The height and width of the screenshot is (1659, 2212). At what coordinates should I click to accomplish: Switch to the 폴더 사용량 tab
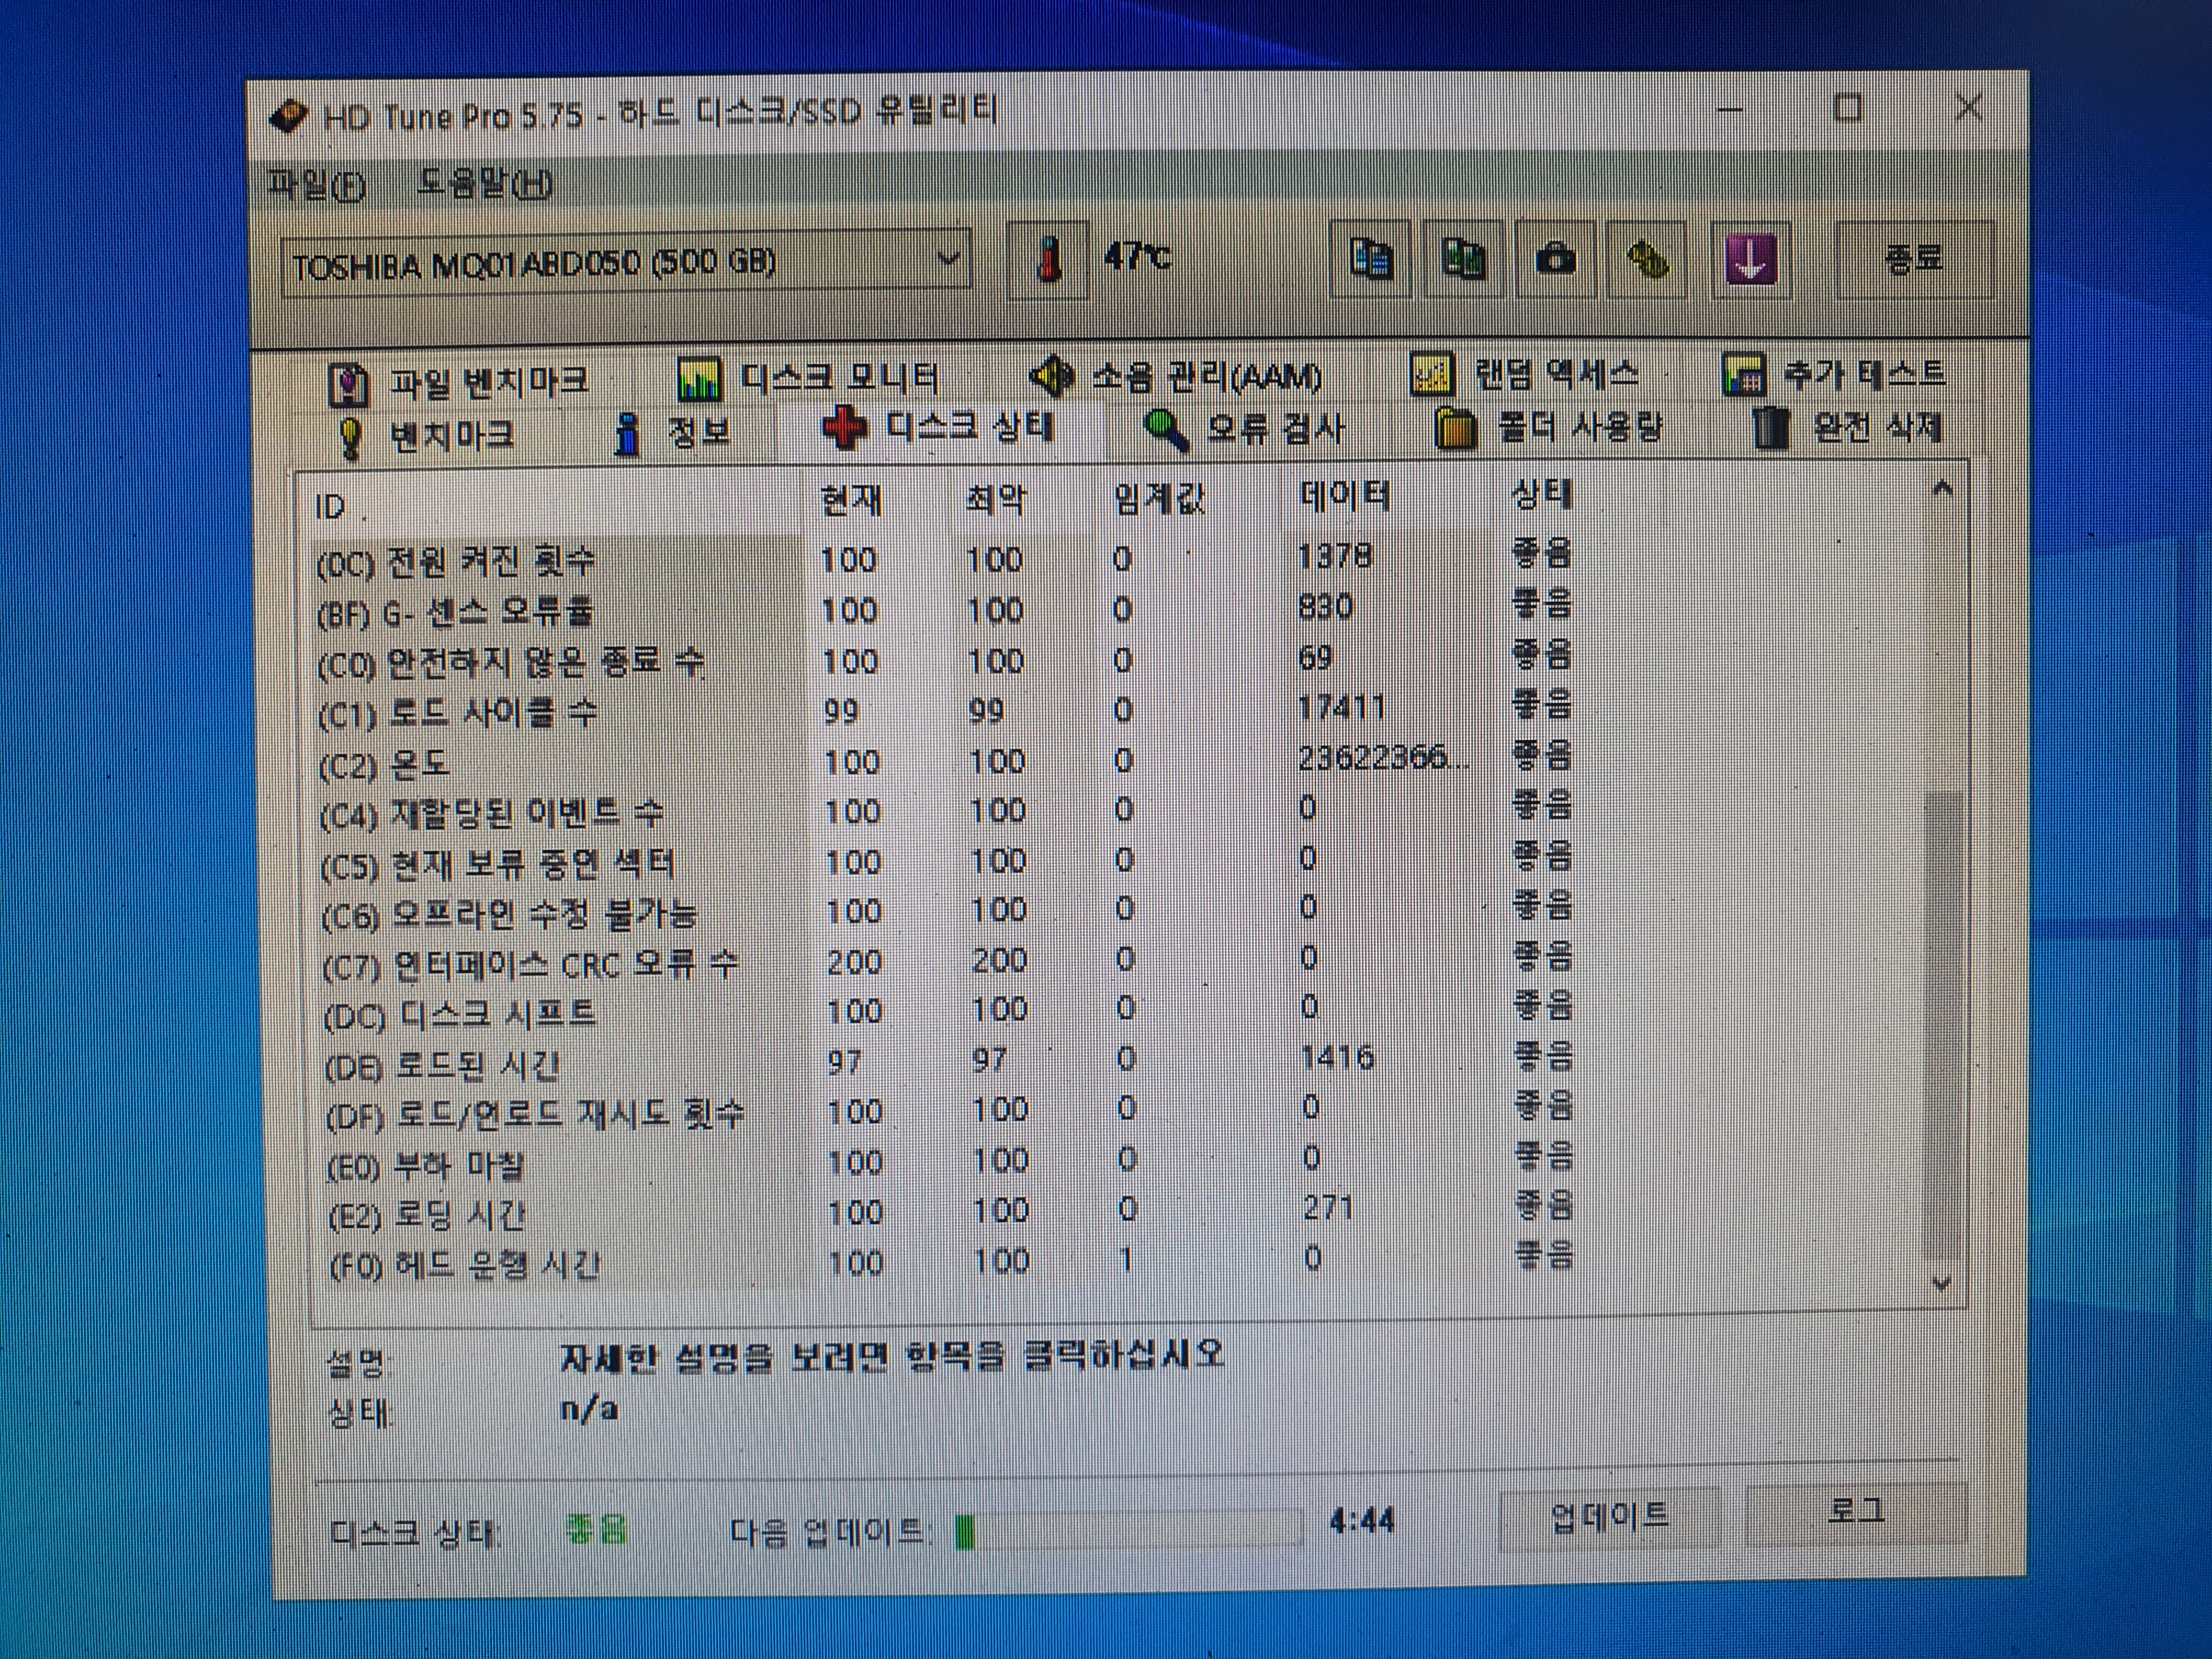(1549, 428)
